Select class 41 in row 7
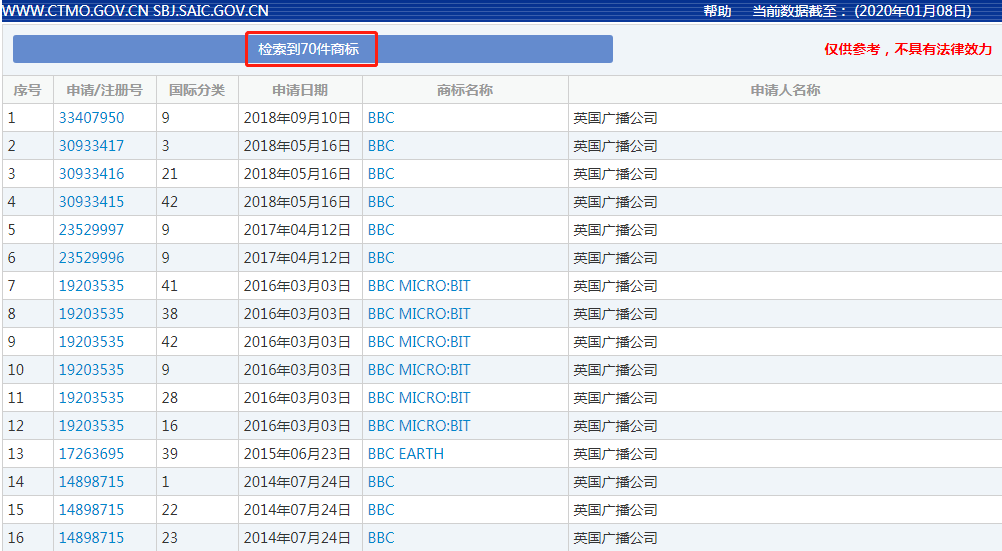 169,286
